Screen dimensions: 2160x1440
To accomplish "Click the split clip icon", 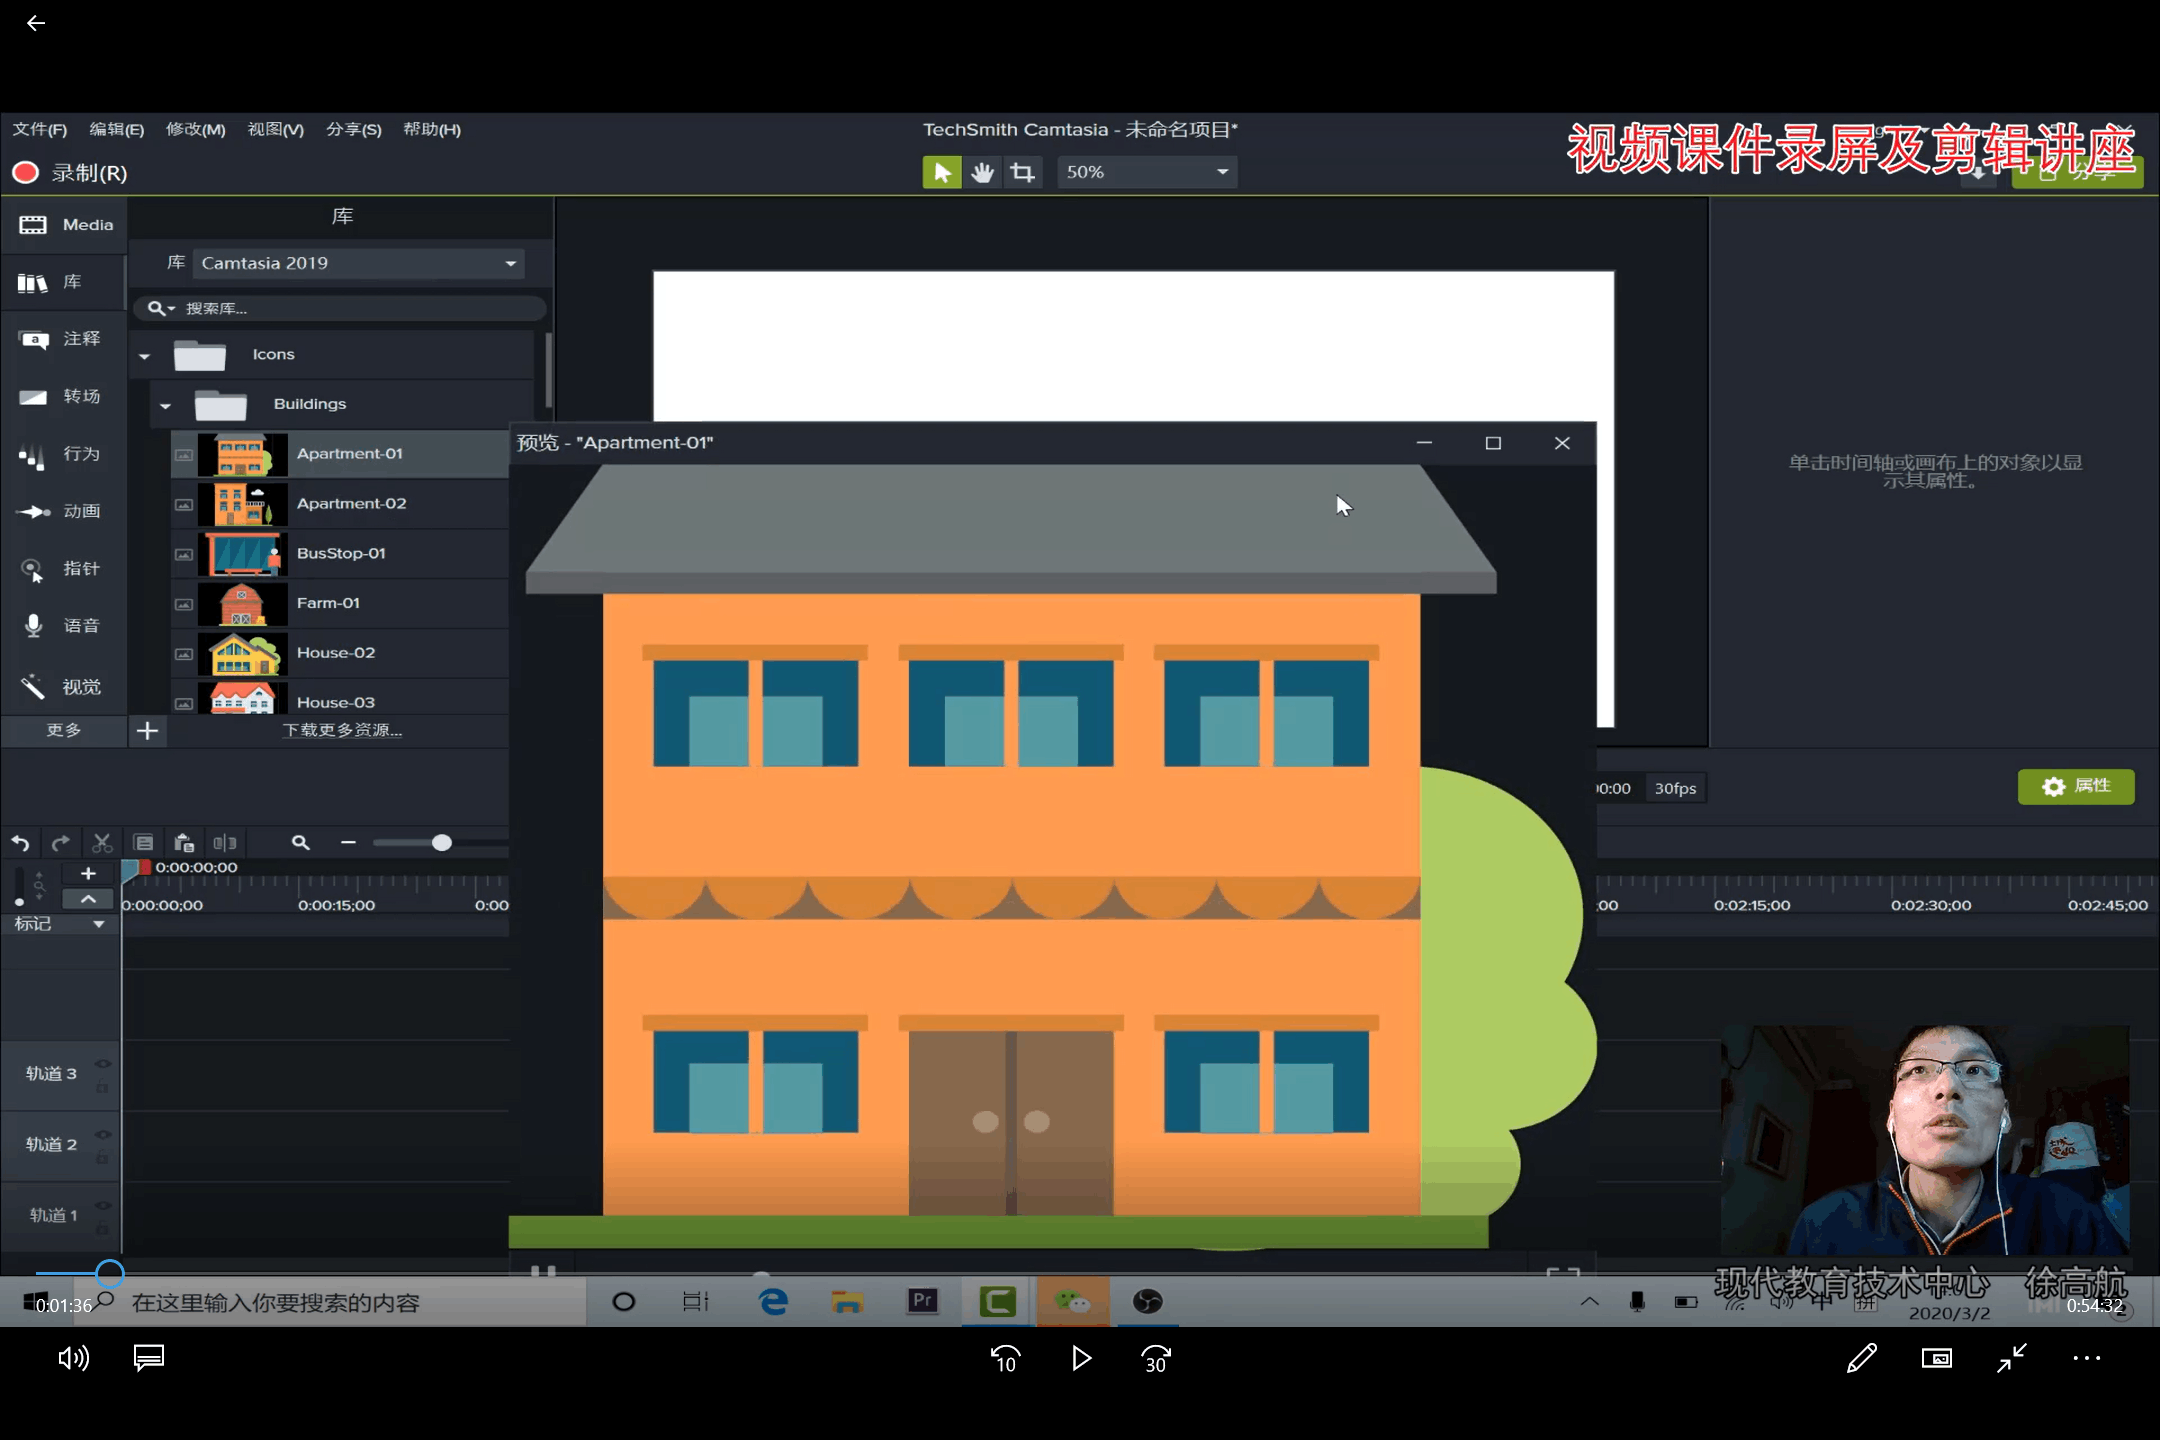I will point(225,843).
